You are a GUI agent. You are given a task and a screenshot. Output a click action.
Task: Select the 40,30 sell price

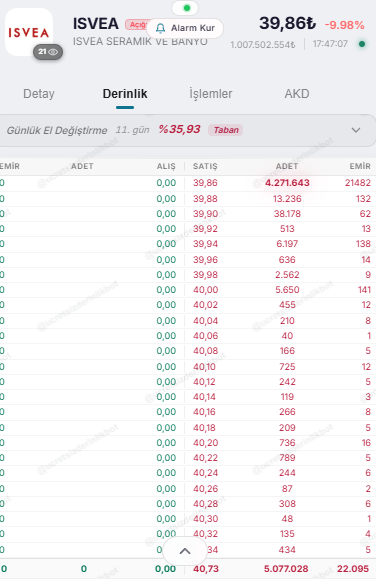coord(206,519)
